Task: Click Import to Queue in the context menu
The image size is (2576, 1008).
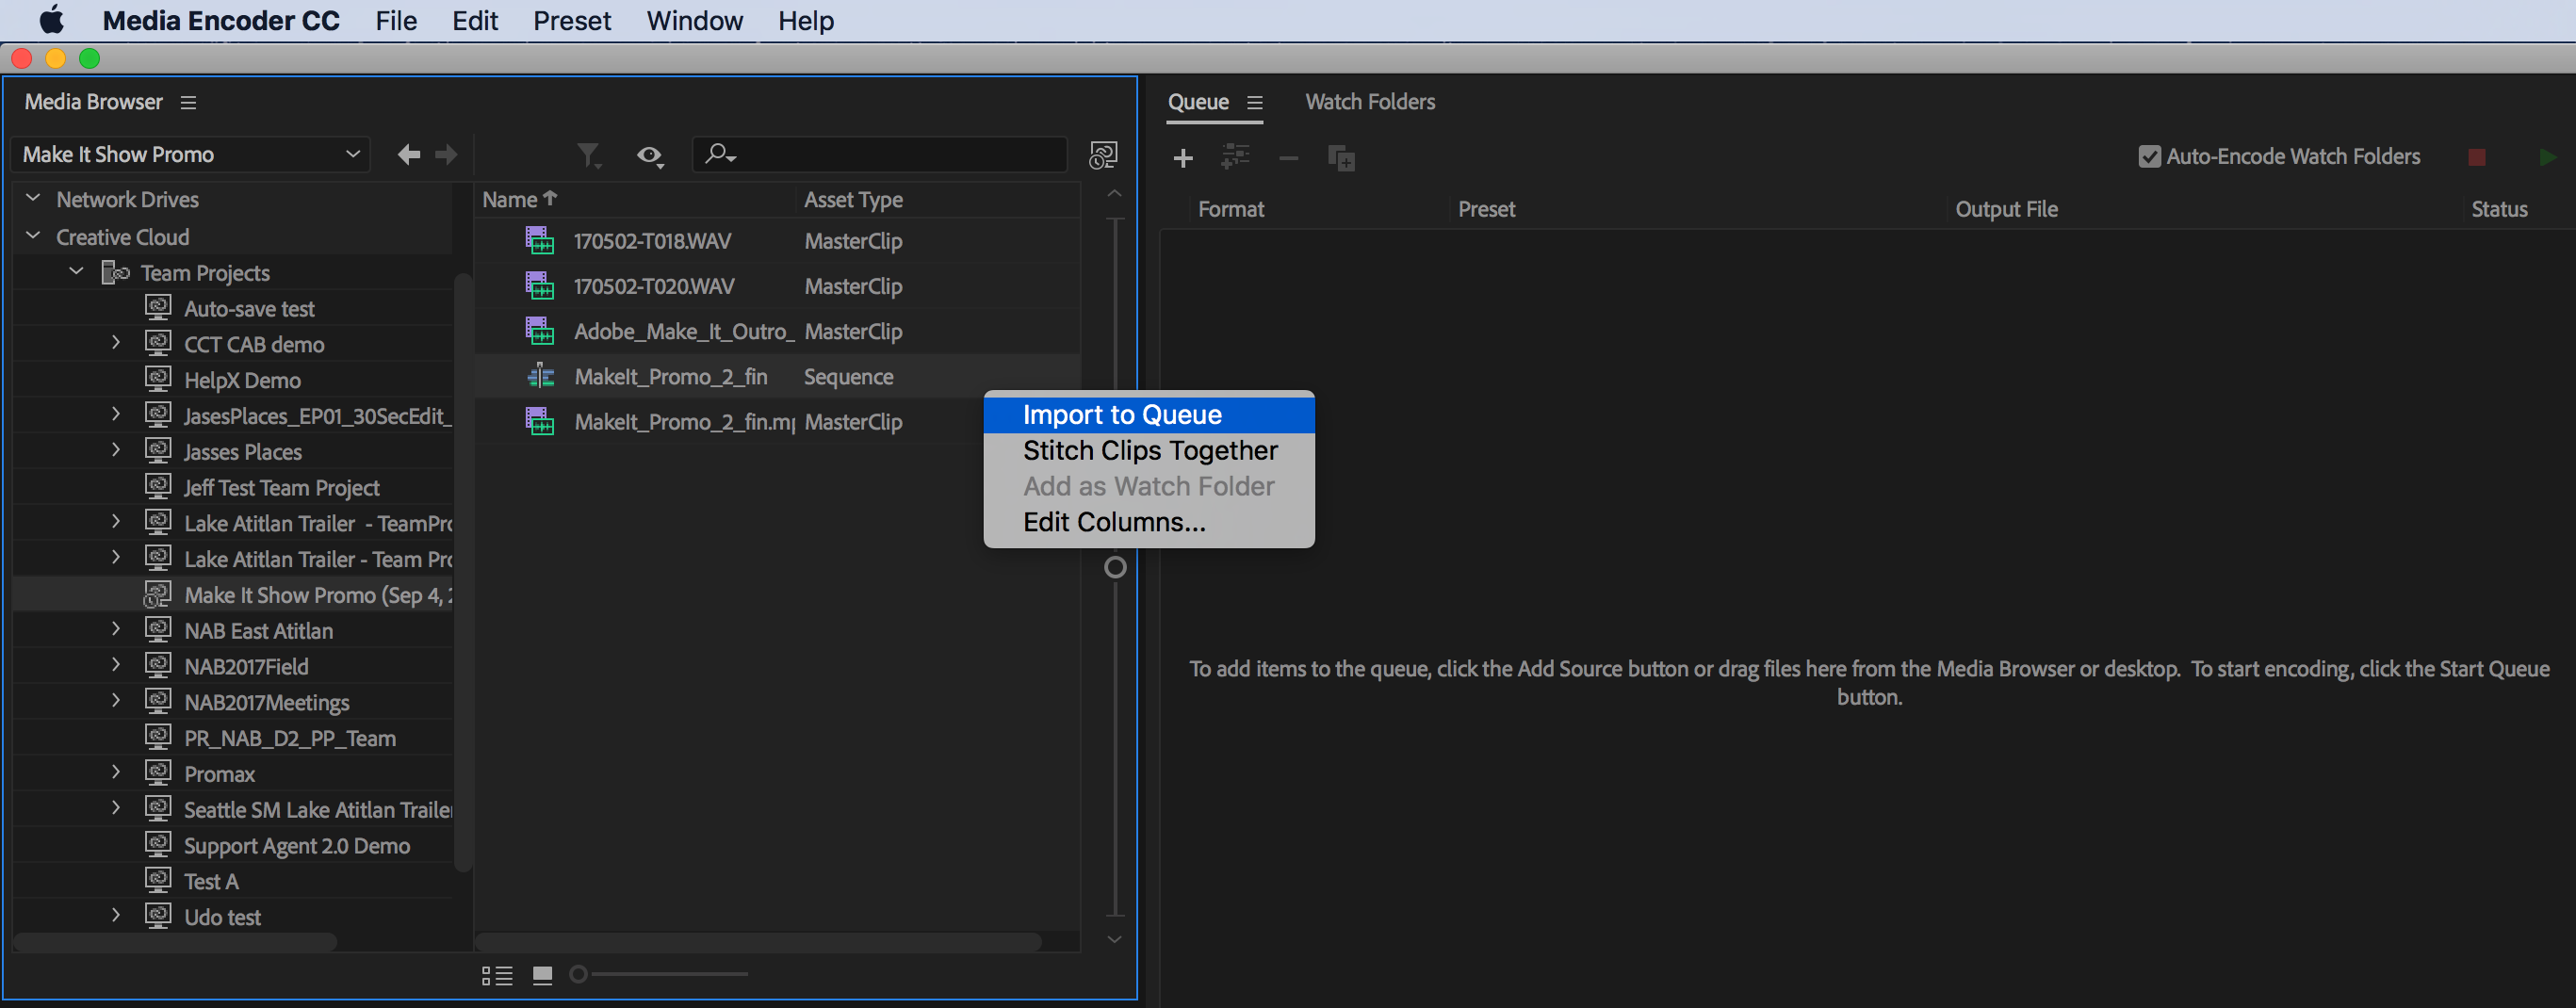Action: point(1121,414)
